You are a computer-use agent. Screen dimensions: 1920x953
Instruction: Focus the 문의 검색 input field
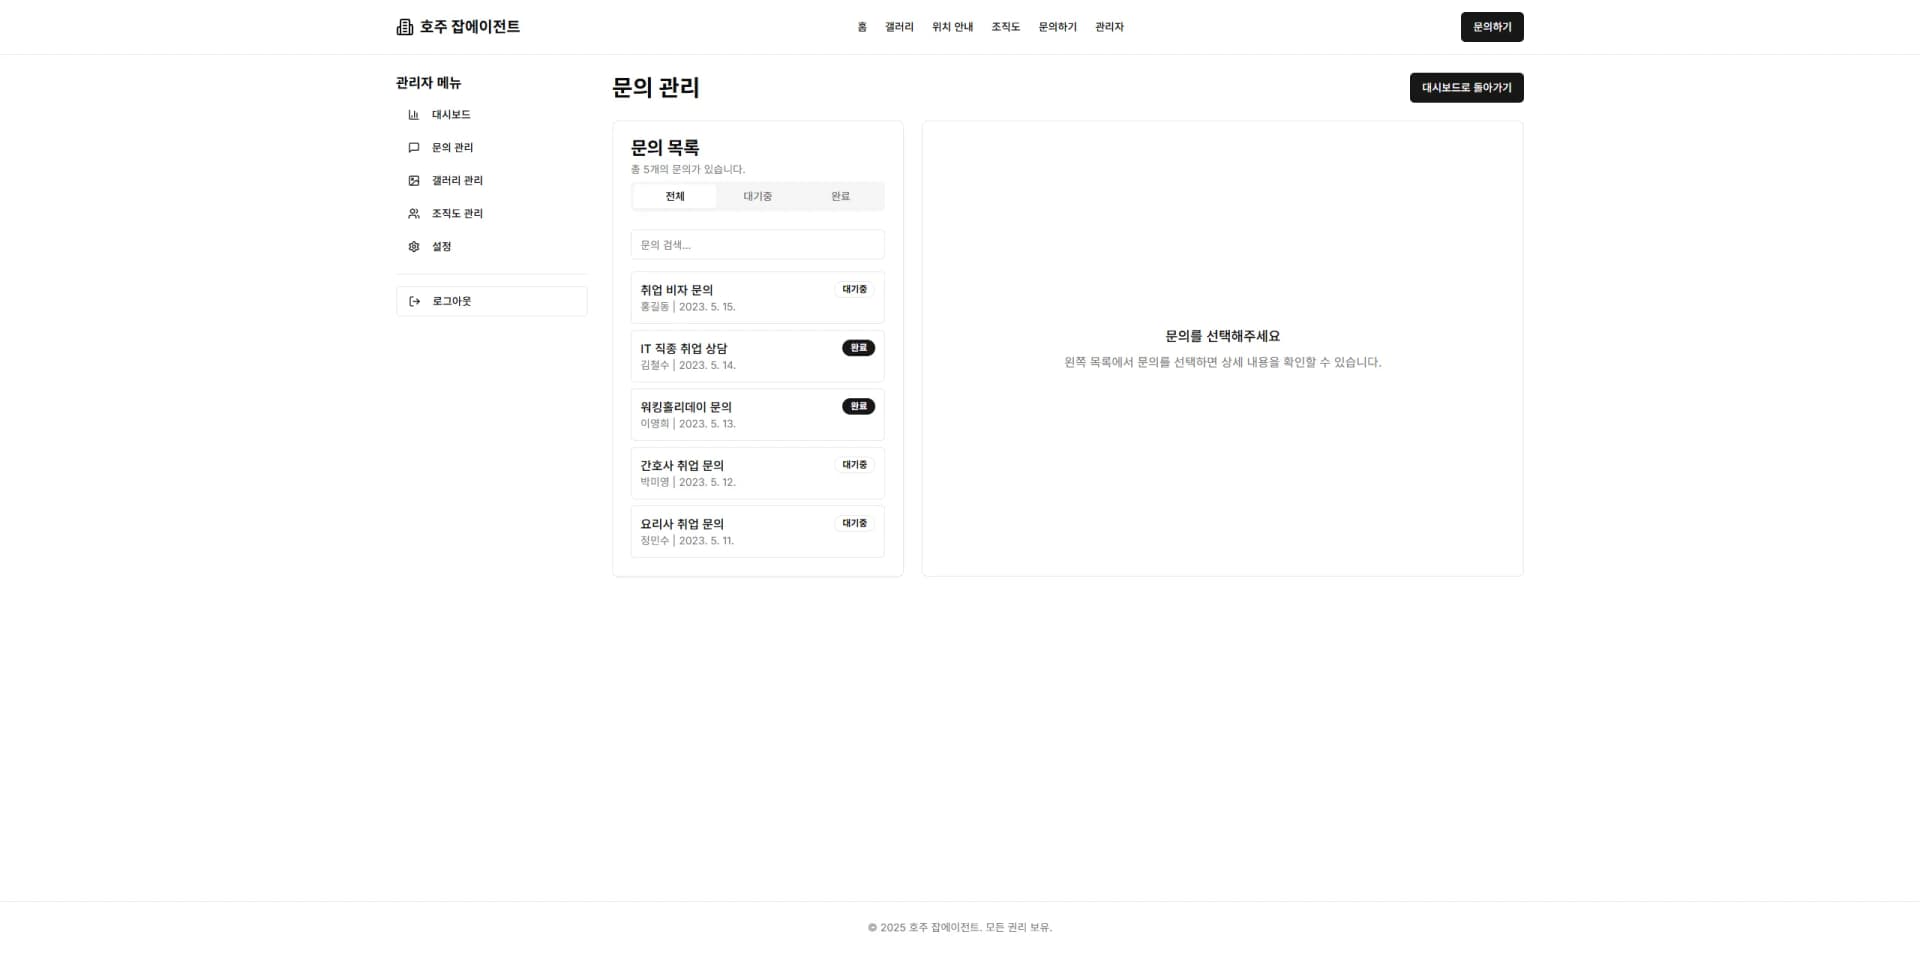758,245
